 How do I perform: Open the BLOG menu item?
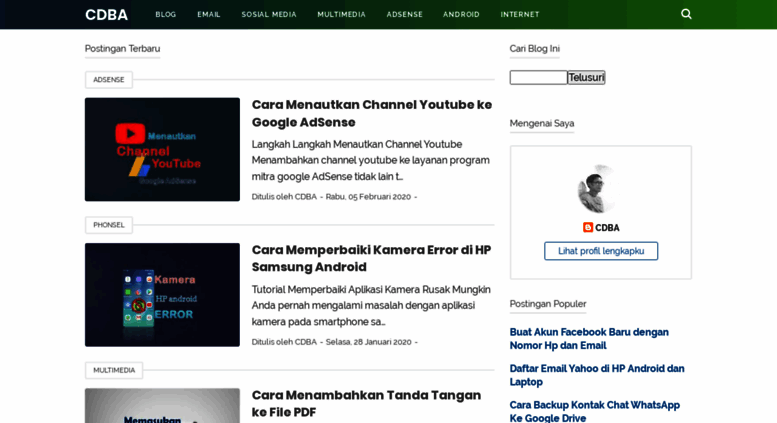click(166, 14)
